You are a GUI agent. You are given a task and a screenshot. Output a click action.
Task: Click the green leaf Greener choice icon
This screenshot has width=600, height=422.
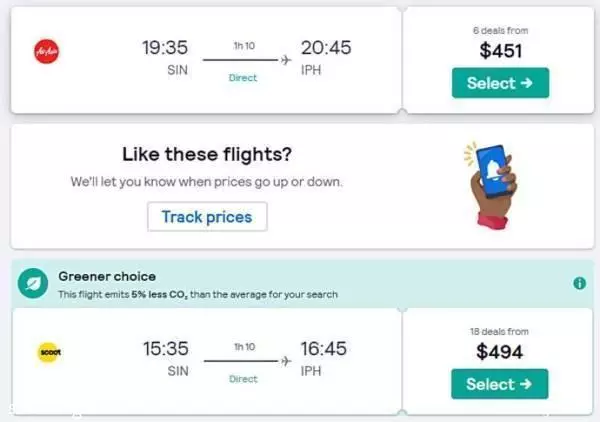(x=33, y=283)
